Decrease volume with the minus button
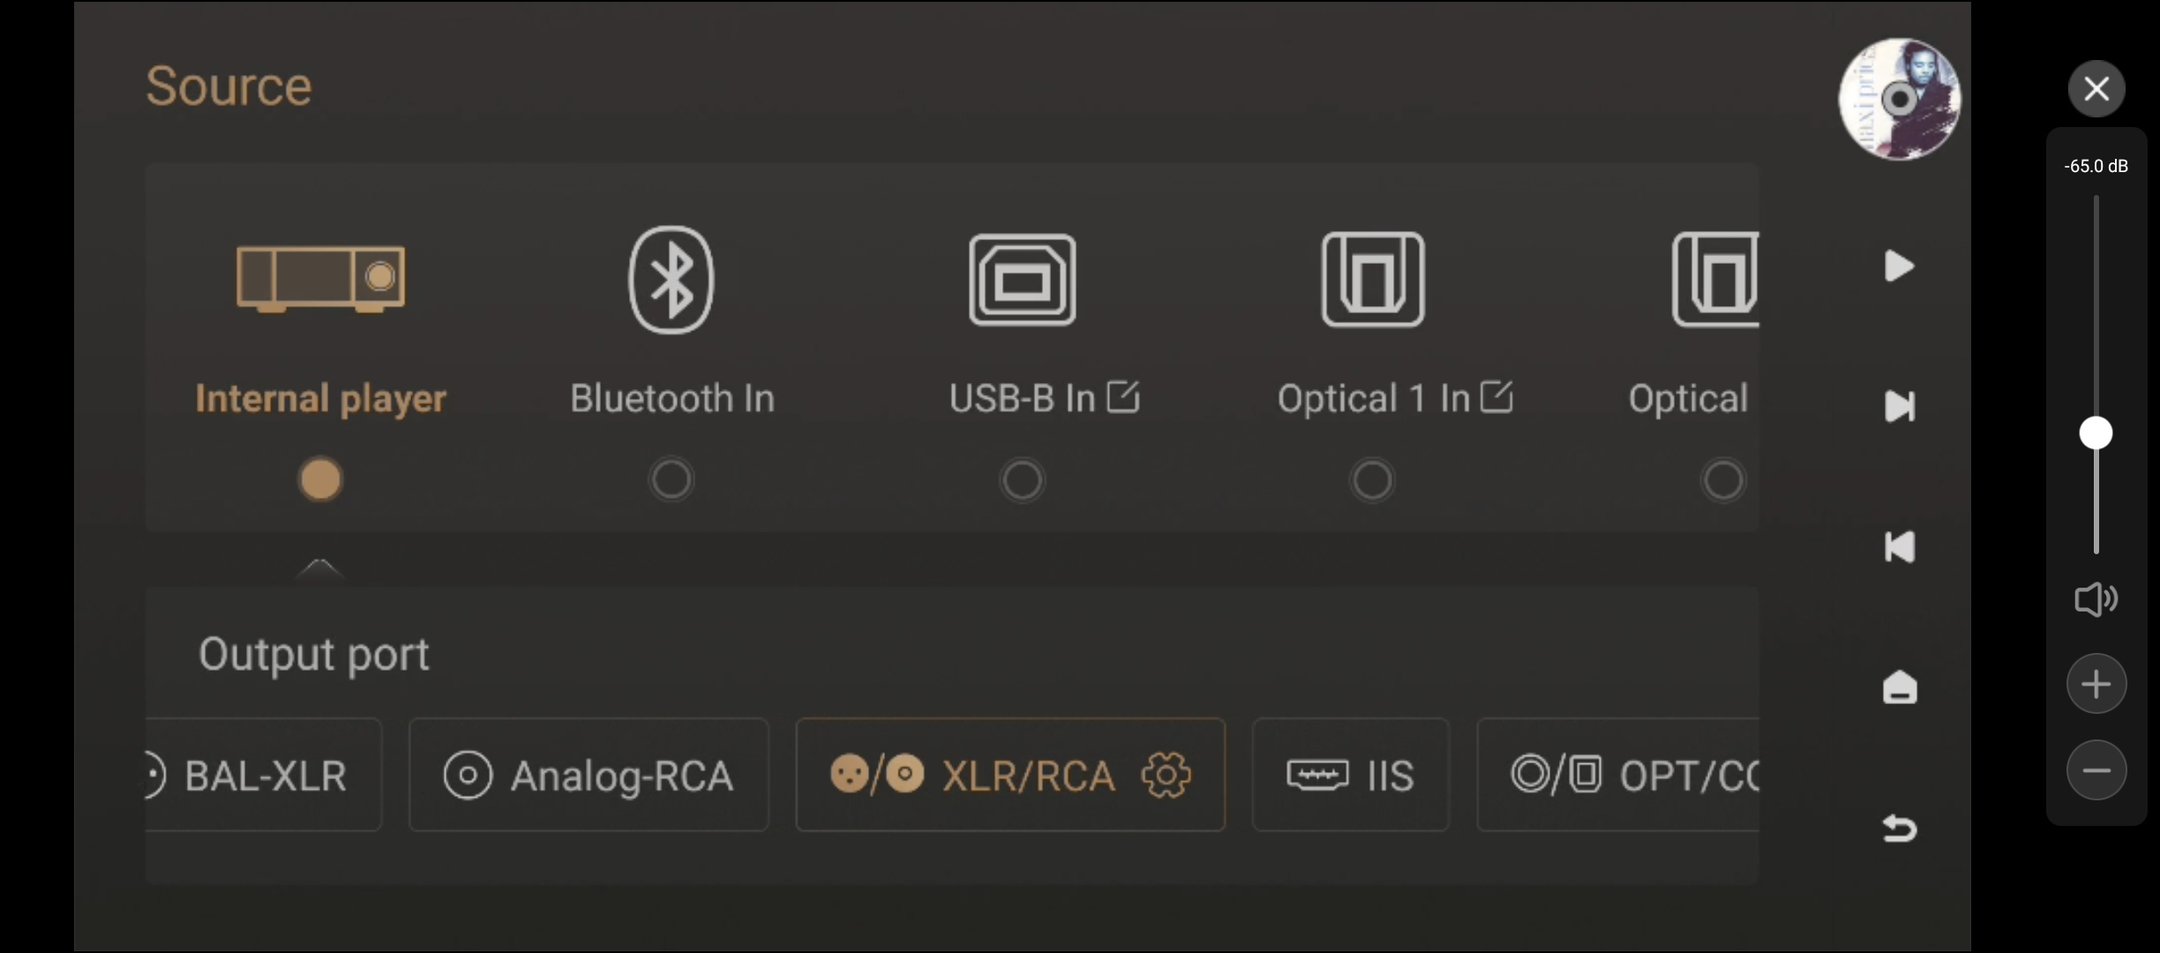The height and width of the screenshot is (953, 2160). click(x=2096, y=770)
